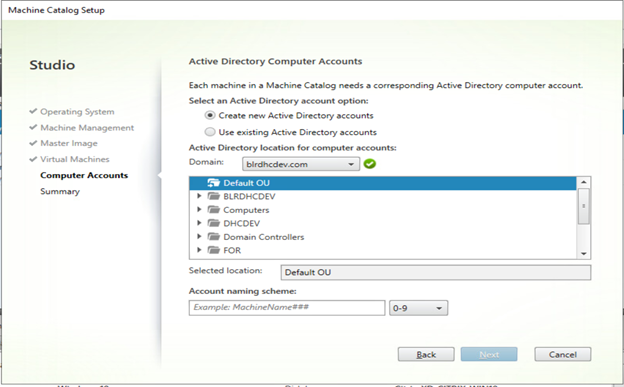
Task: Go to the Summary step
Action: click(x=60, y=192)
